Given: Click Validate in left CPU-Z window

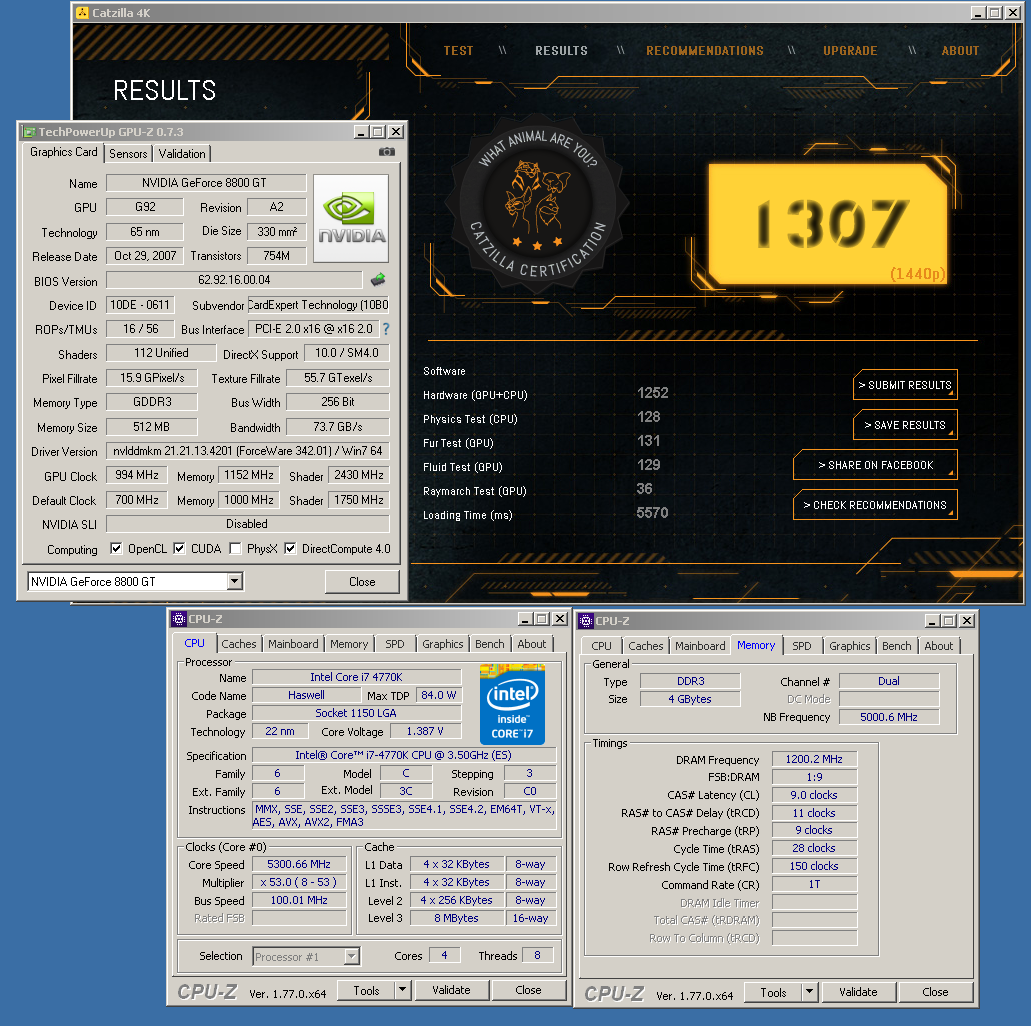Looking at the screenshot, I should click(x=451, y=990).
